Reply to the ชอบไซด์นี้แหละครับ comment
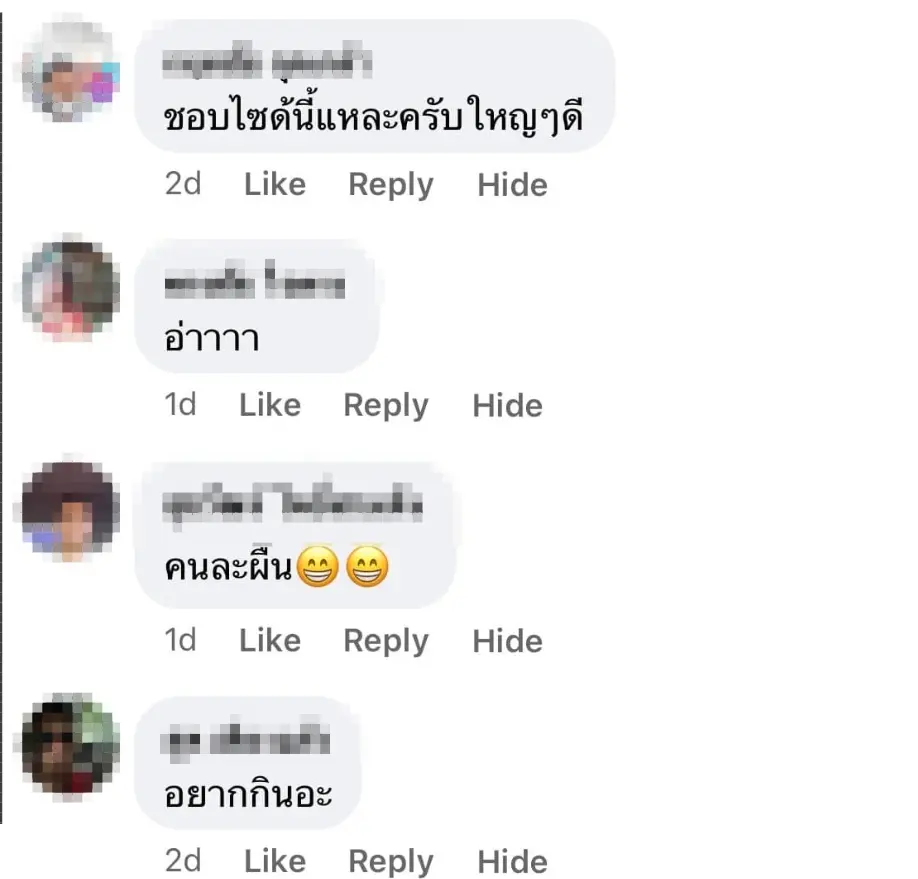The width and height of the screenshot is (918, 879). 391,186
